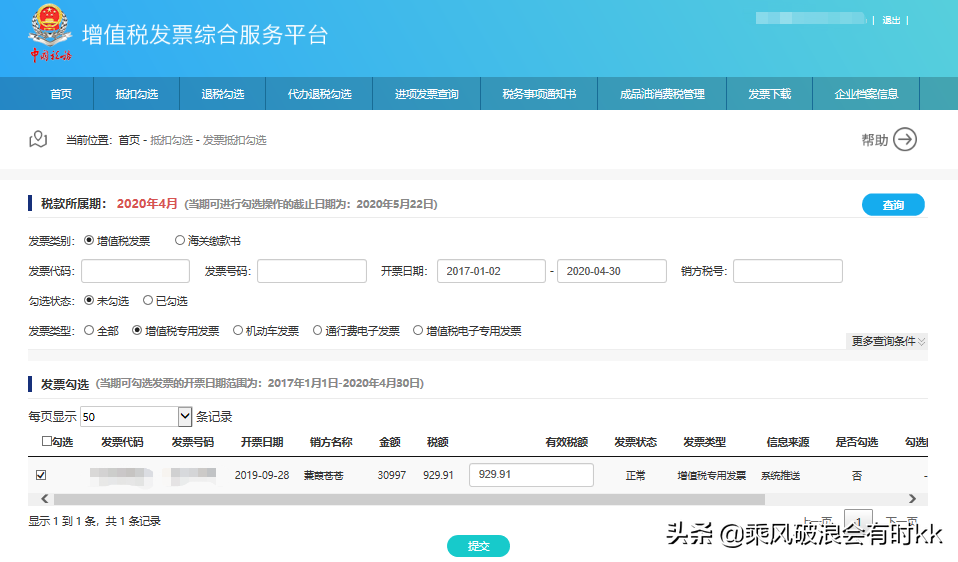Select the 未勾选 status radio button
The width and height of the screenshot is (958, 562).
(x=89, y=300)
